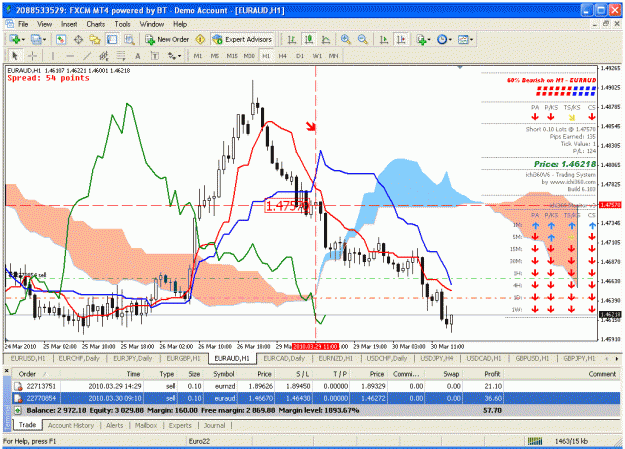Open the Tools menu
The height and width of the screenshot is (449, 625).
(122, 24)
